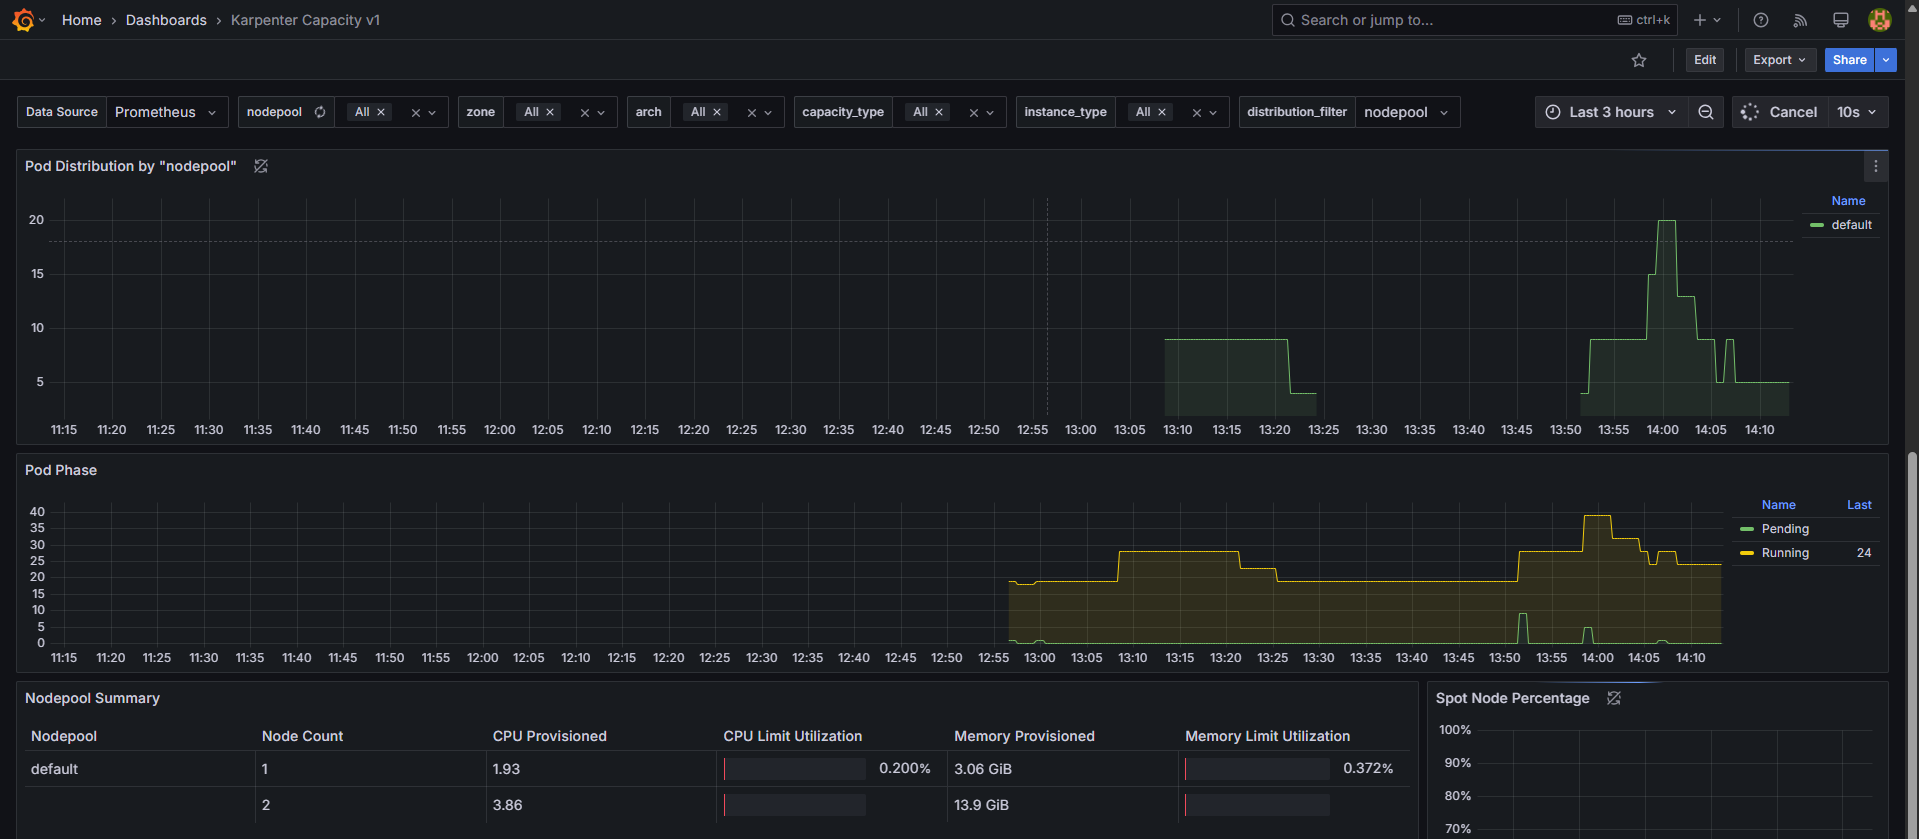
Task: Remove the All chip in instance_type filter
Action: (1162, 112)
